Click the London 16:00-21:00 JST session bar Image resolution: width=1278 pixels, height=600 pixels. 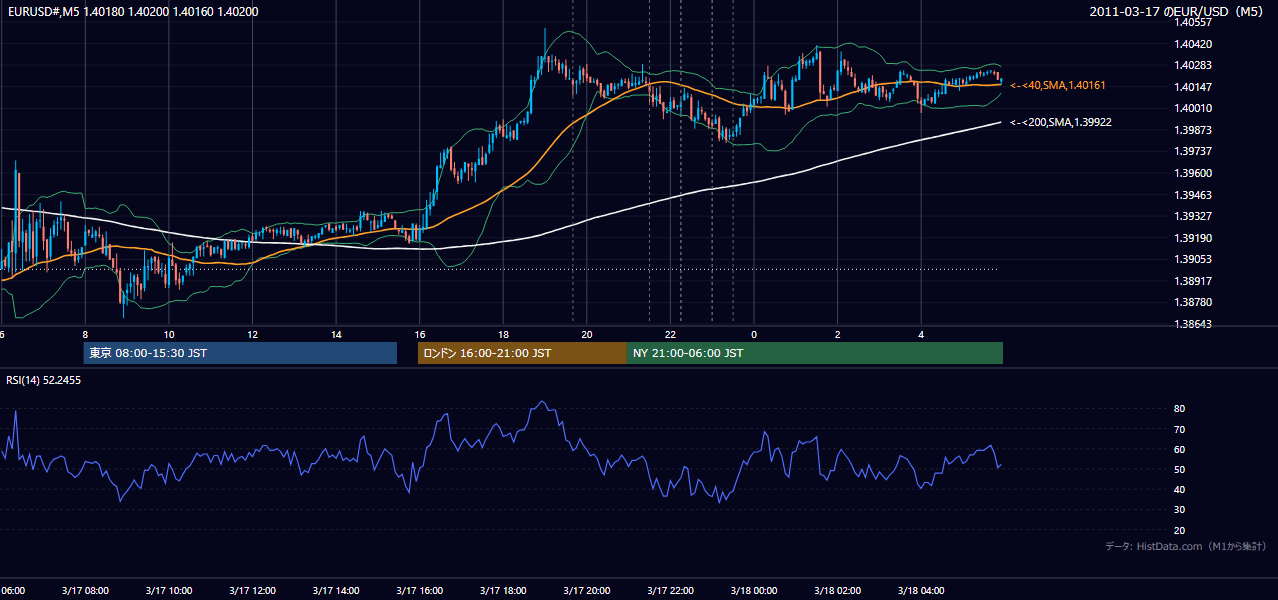click(522, 353)
